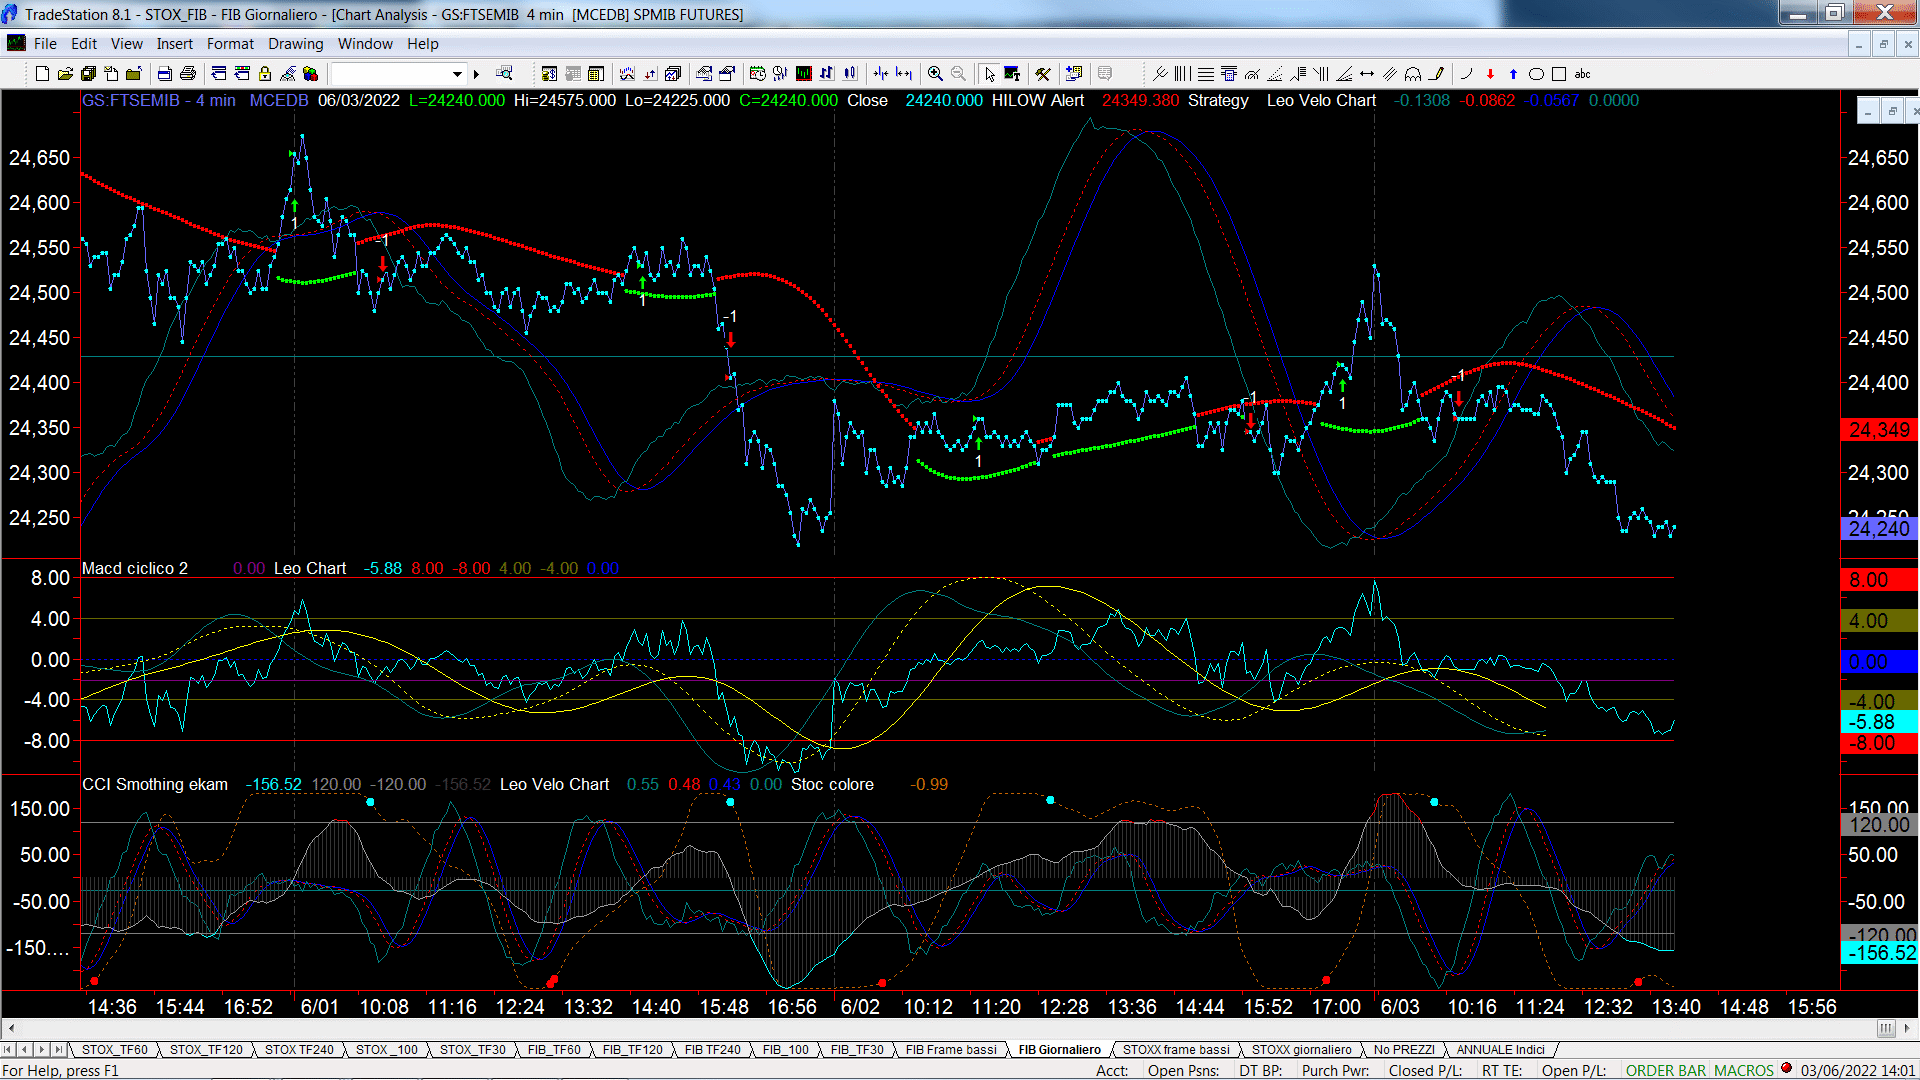Click the 'CCI Smothing ekam' indicator label

(155, 784)
